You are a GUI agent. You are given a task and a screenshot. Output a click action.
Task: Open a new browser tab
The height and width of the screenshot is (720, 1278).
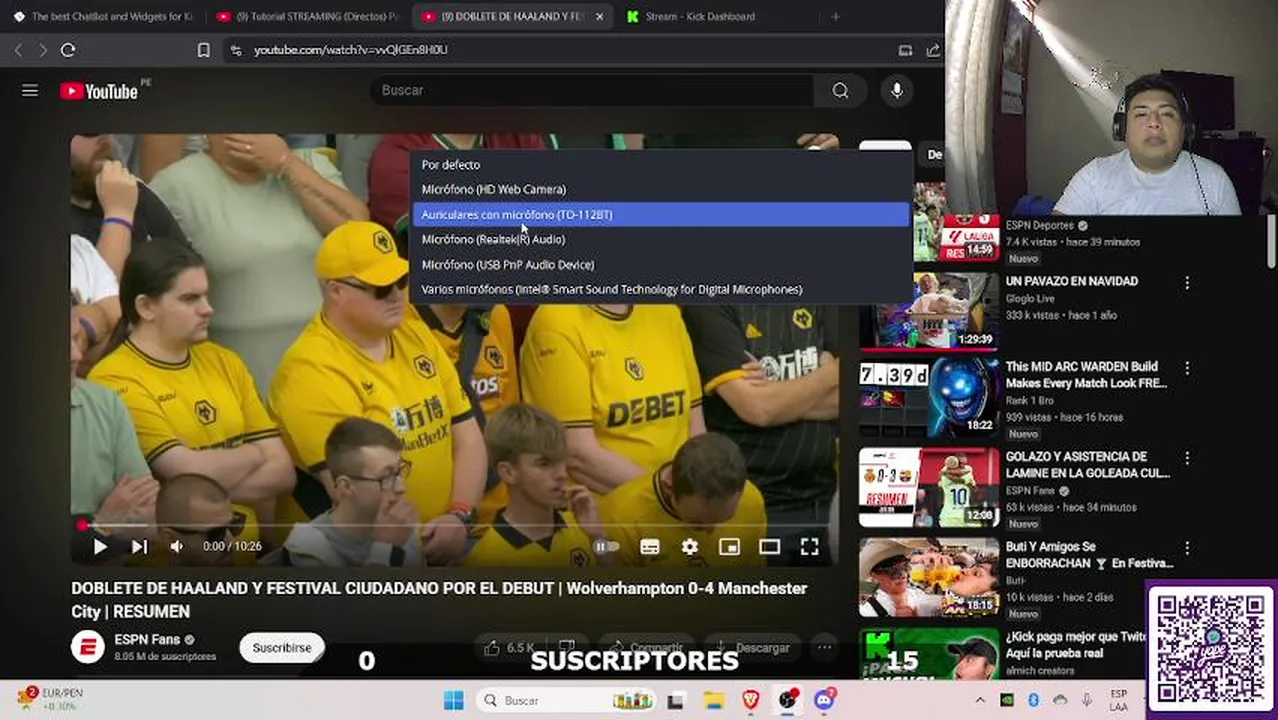coord(835,16)
